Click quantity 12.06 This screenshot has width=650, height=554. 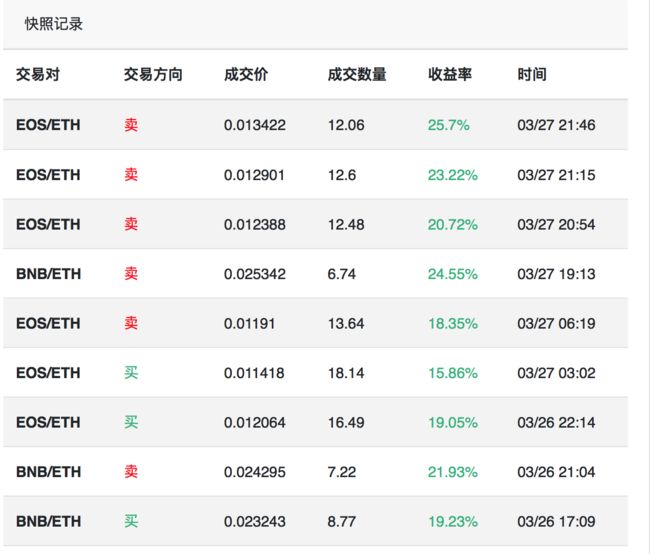(346, 125)
